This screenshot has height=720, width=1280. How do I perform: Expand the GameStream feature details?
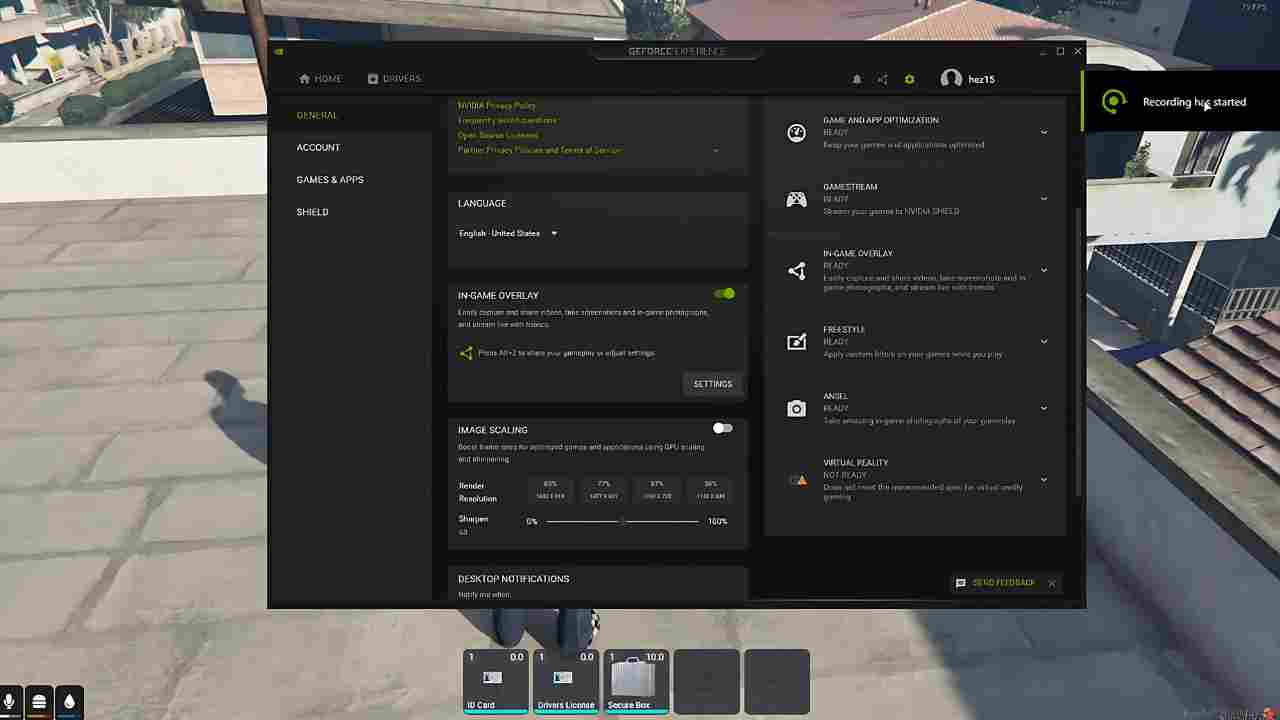pos(1044,199)
